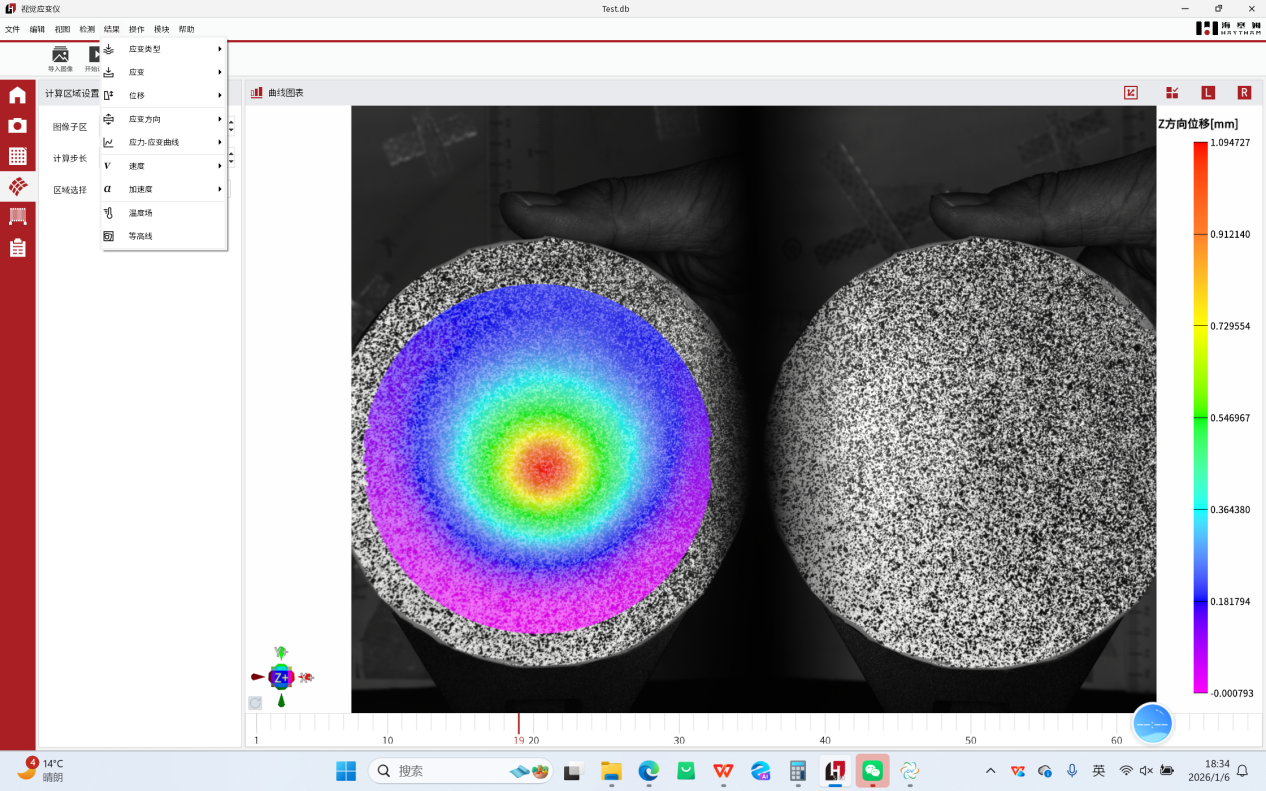Viewport: 1266px width, 791px height.
Task: Show the right camera view (R button)
Action: (1244, 93)
